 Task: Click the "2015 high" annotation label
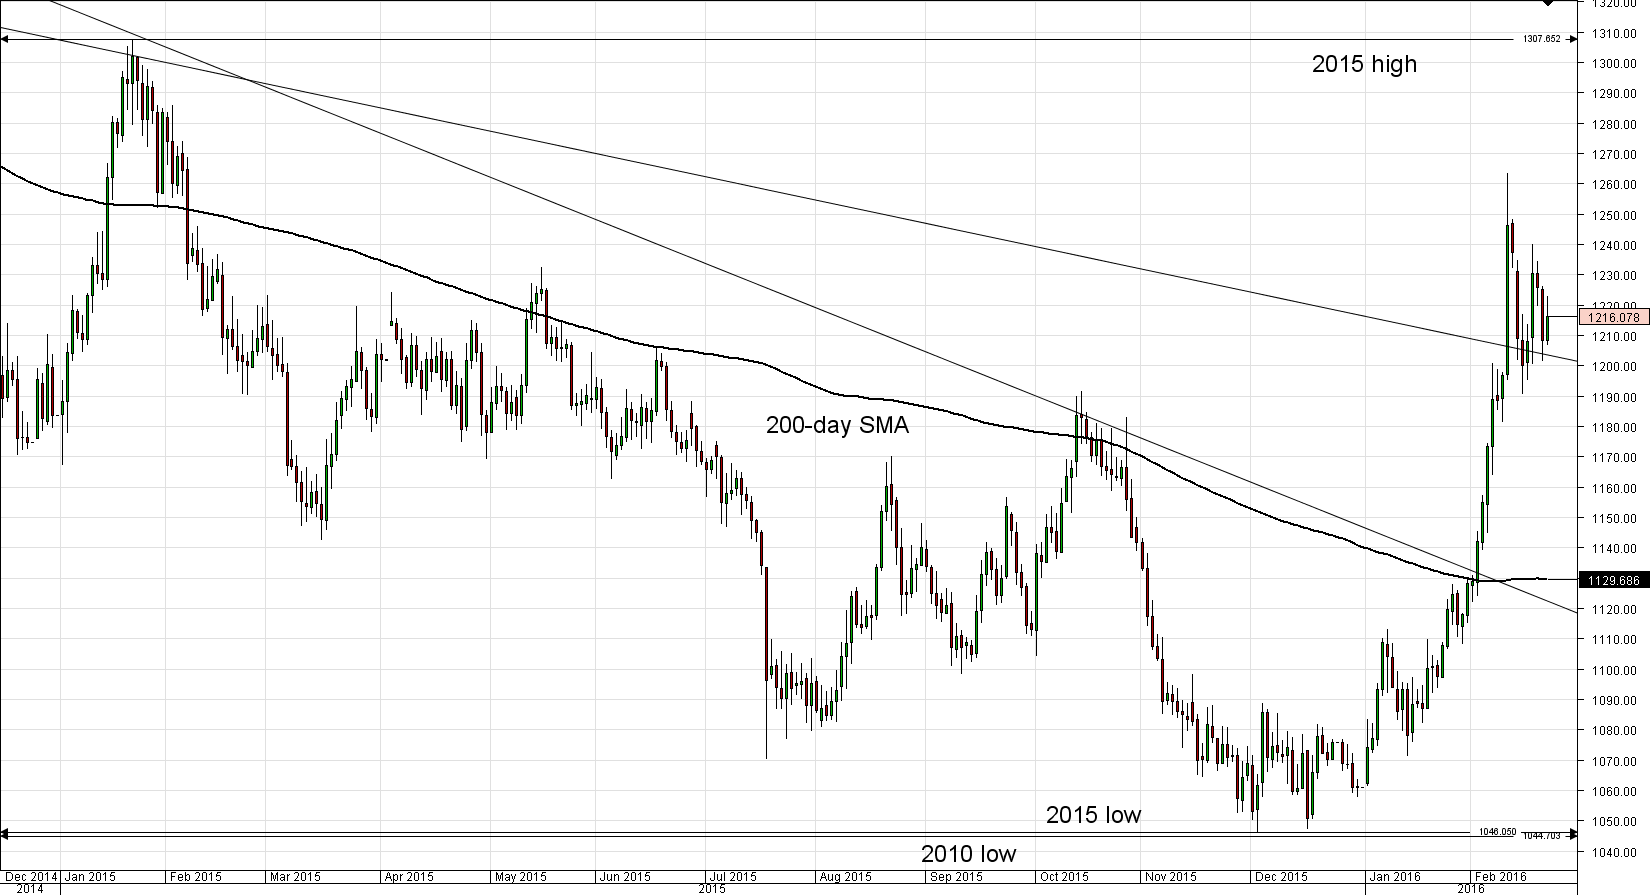pyautogui.click(x=1364, y=65)
